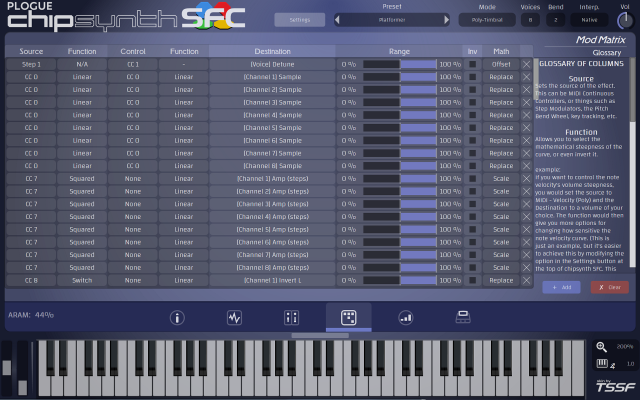Adjust the Range slider for Step 1 row

(400, 64)
